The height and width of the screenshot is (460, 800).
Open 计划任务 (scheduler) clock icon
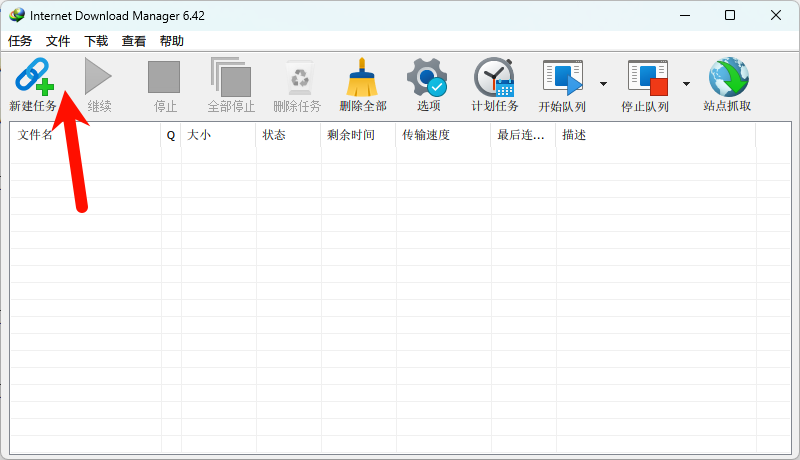point(494,77)
